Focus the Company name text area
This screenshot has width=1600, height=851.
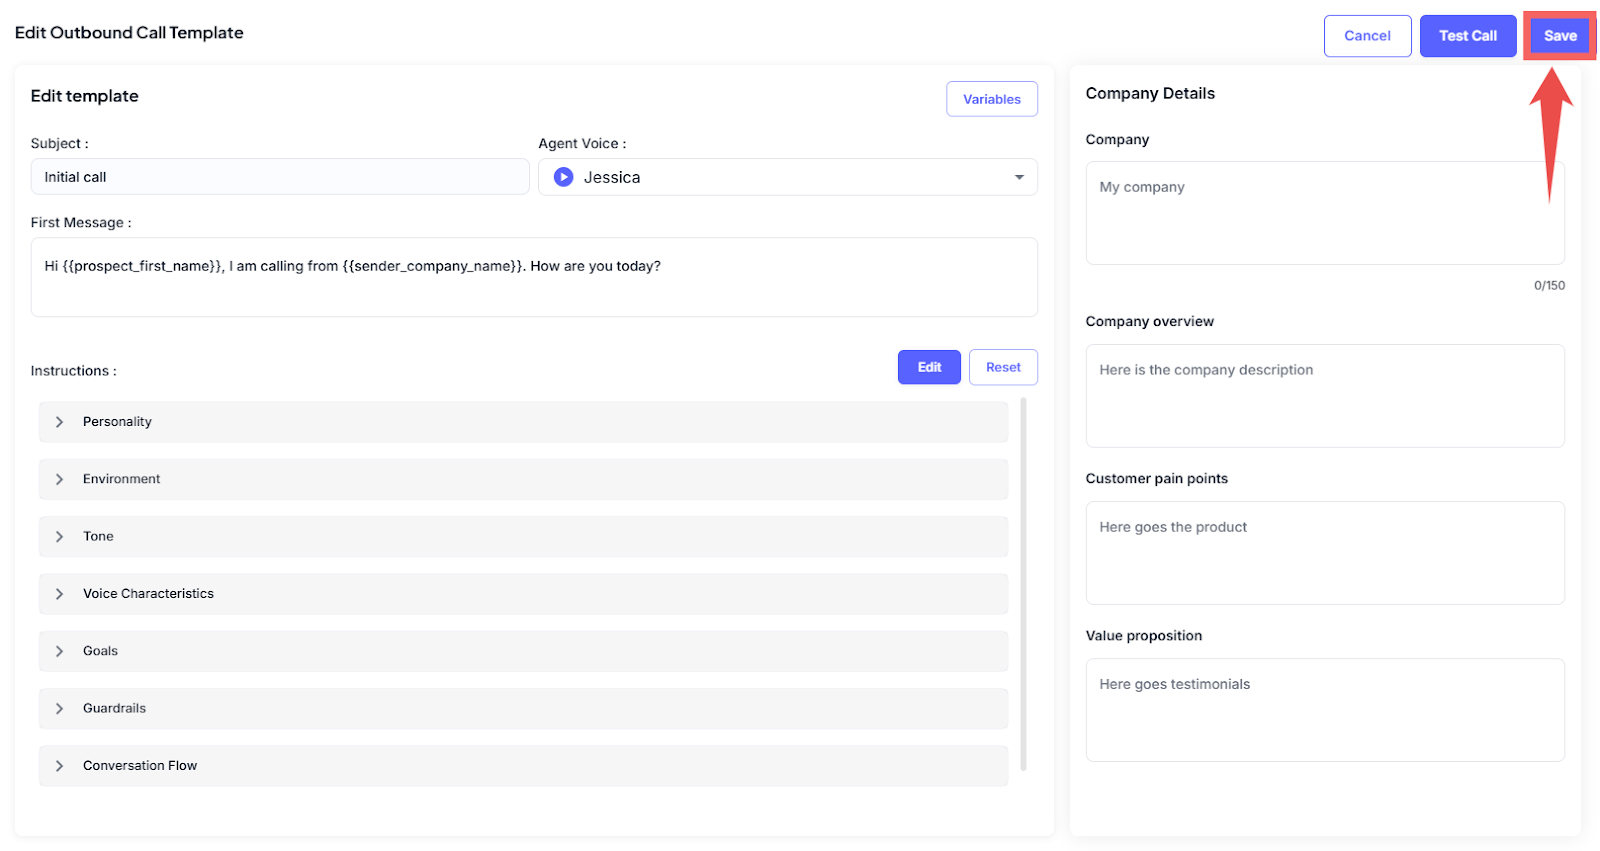point(1324,213)
